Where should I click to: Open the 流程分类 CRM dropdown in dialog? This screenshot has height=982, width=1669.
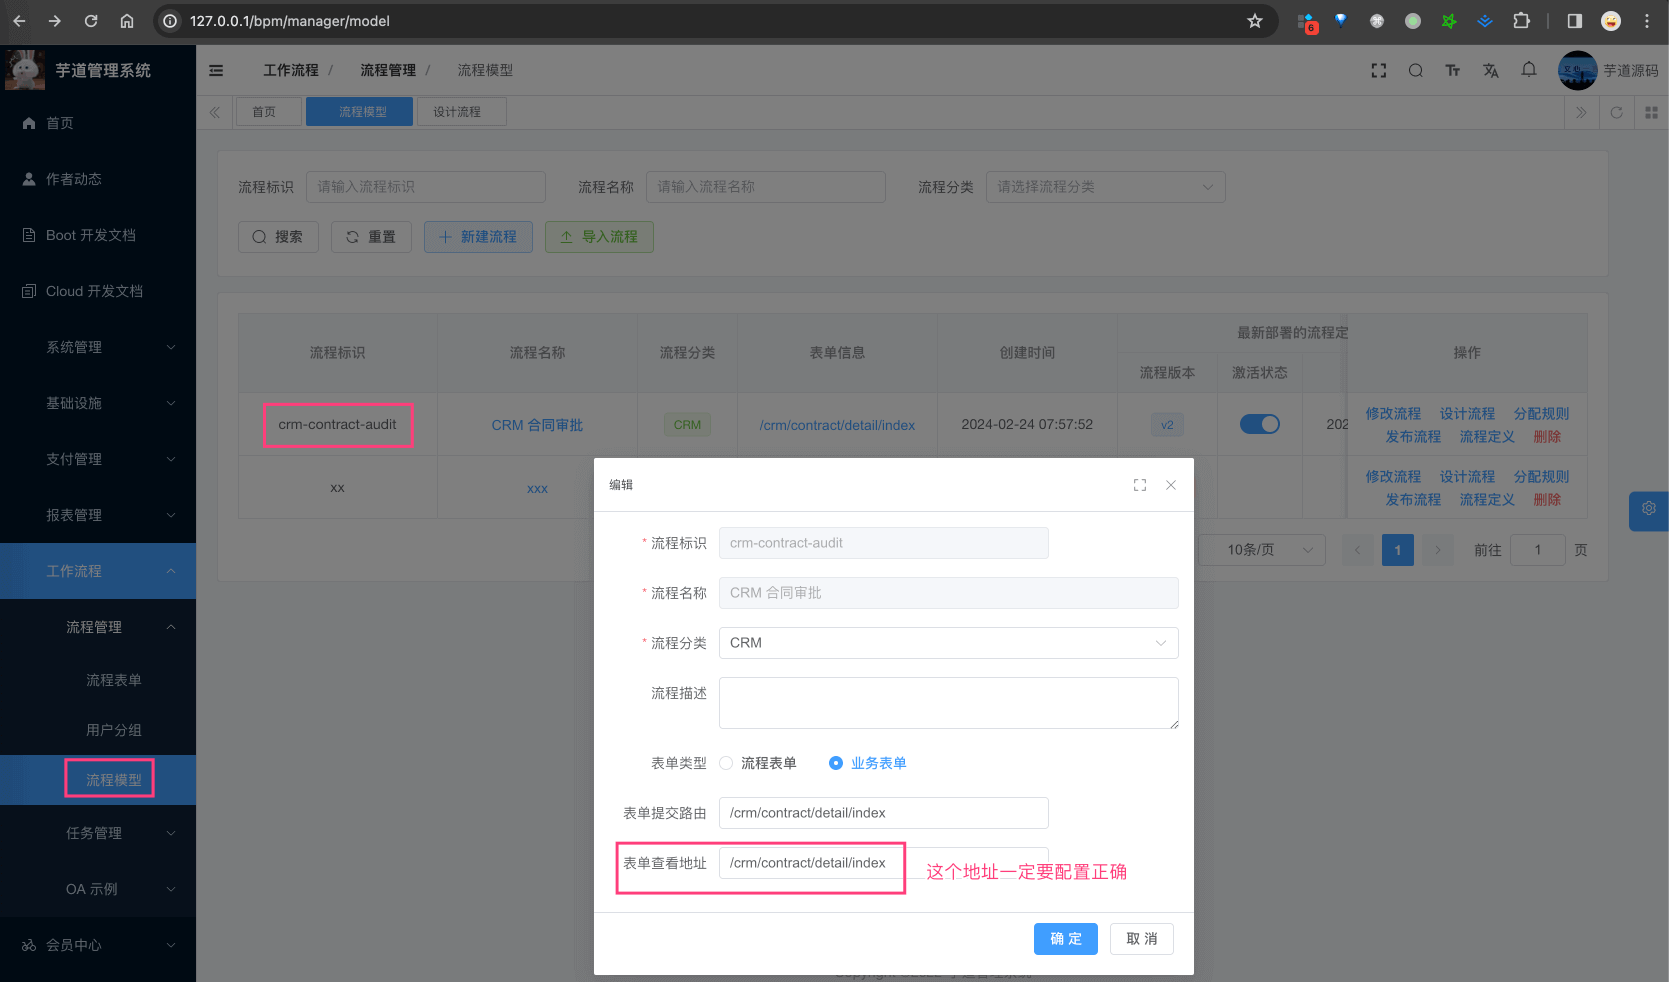click(947, 643)
